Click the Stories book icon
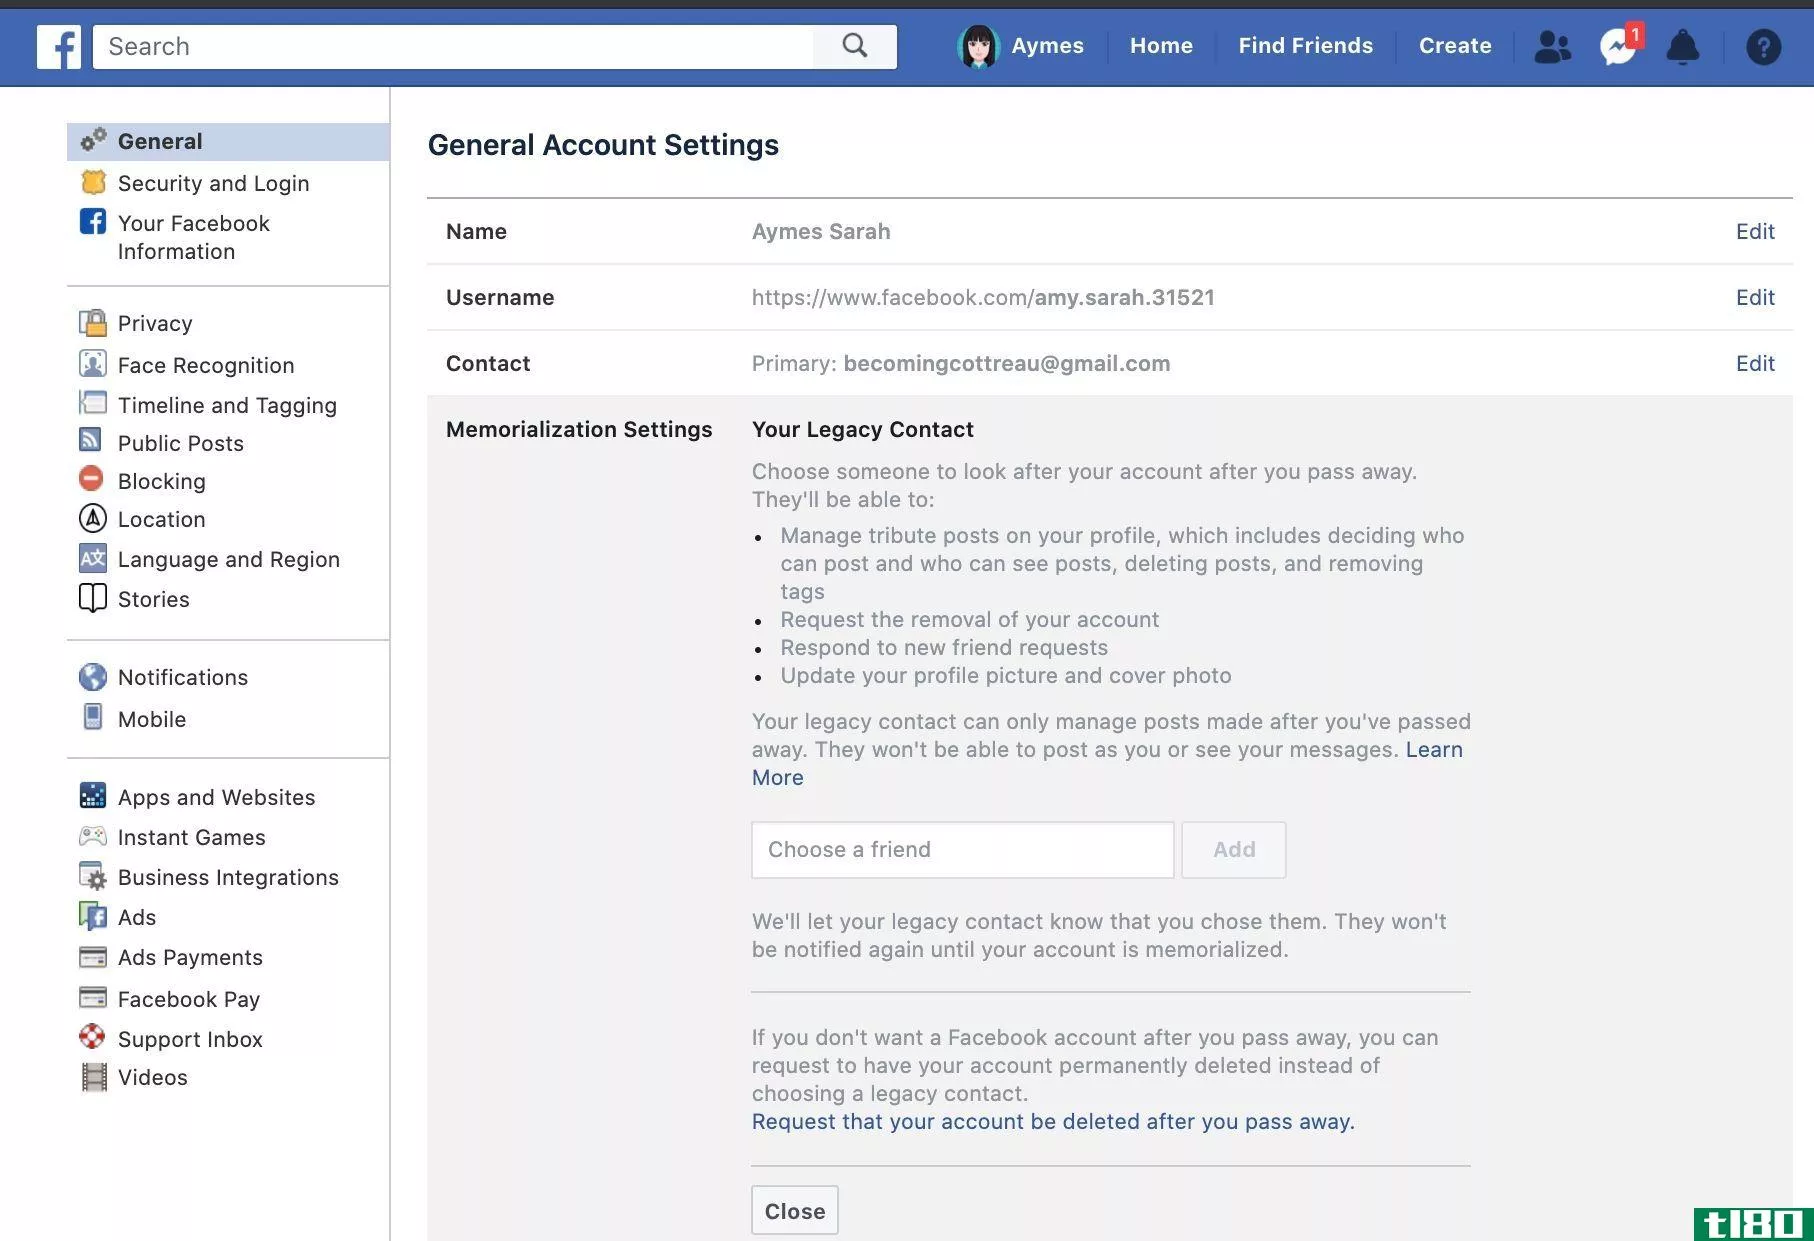The width and height of the screenshot is (1814, 1241). point(93,598)
